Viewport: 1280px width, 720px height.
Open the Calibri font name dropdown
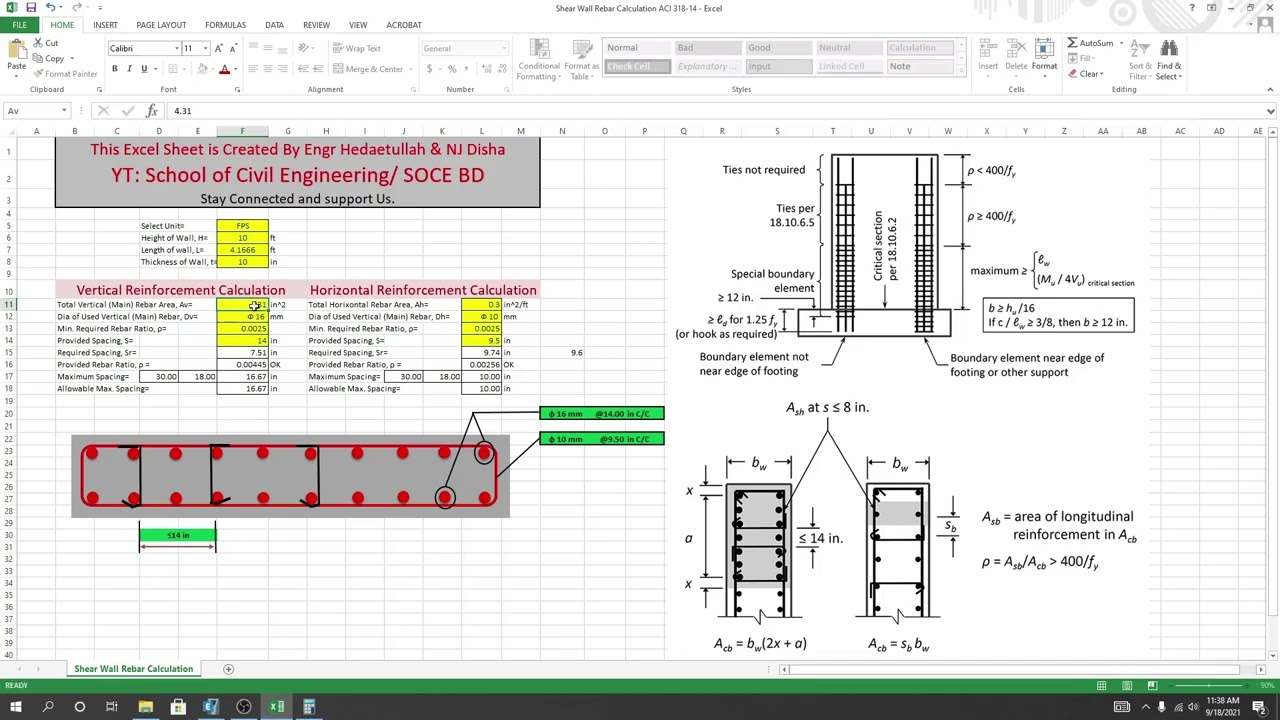pos(177,48)
